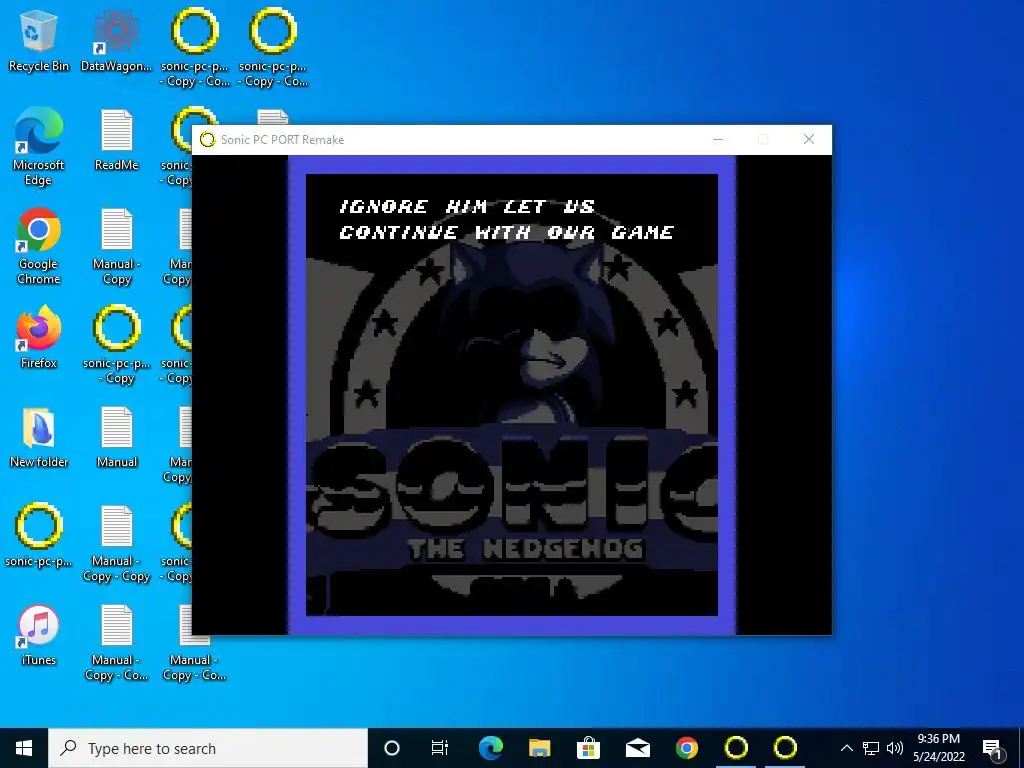This screenshot has width=1024, height=768.
Task: Select the 'sonic-pc-p... - Copy' icon beside Firefox
Action: point(116,345)
